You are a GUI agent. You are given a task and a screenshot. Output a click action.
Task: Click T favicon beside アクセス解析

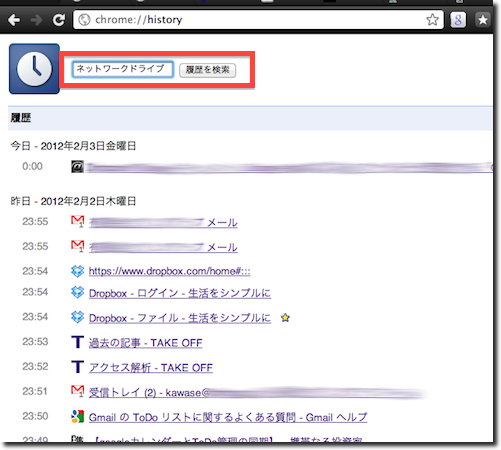pyautogui.click(x=77, y=367)
